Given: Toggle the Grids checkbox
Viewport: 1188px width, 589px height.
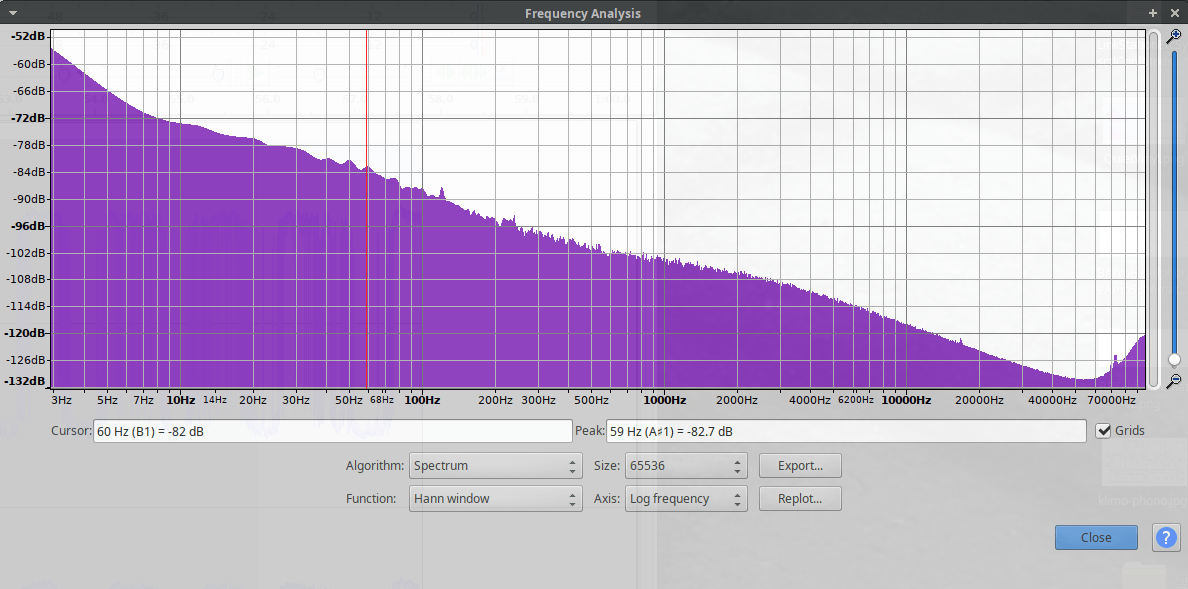Looking at the screenshot, I should [x=1104, y=431].
